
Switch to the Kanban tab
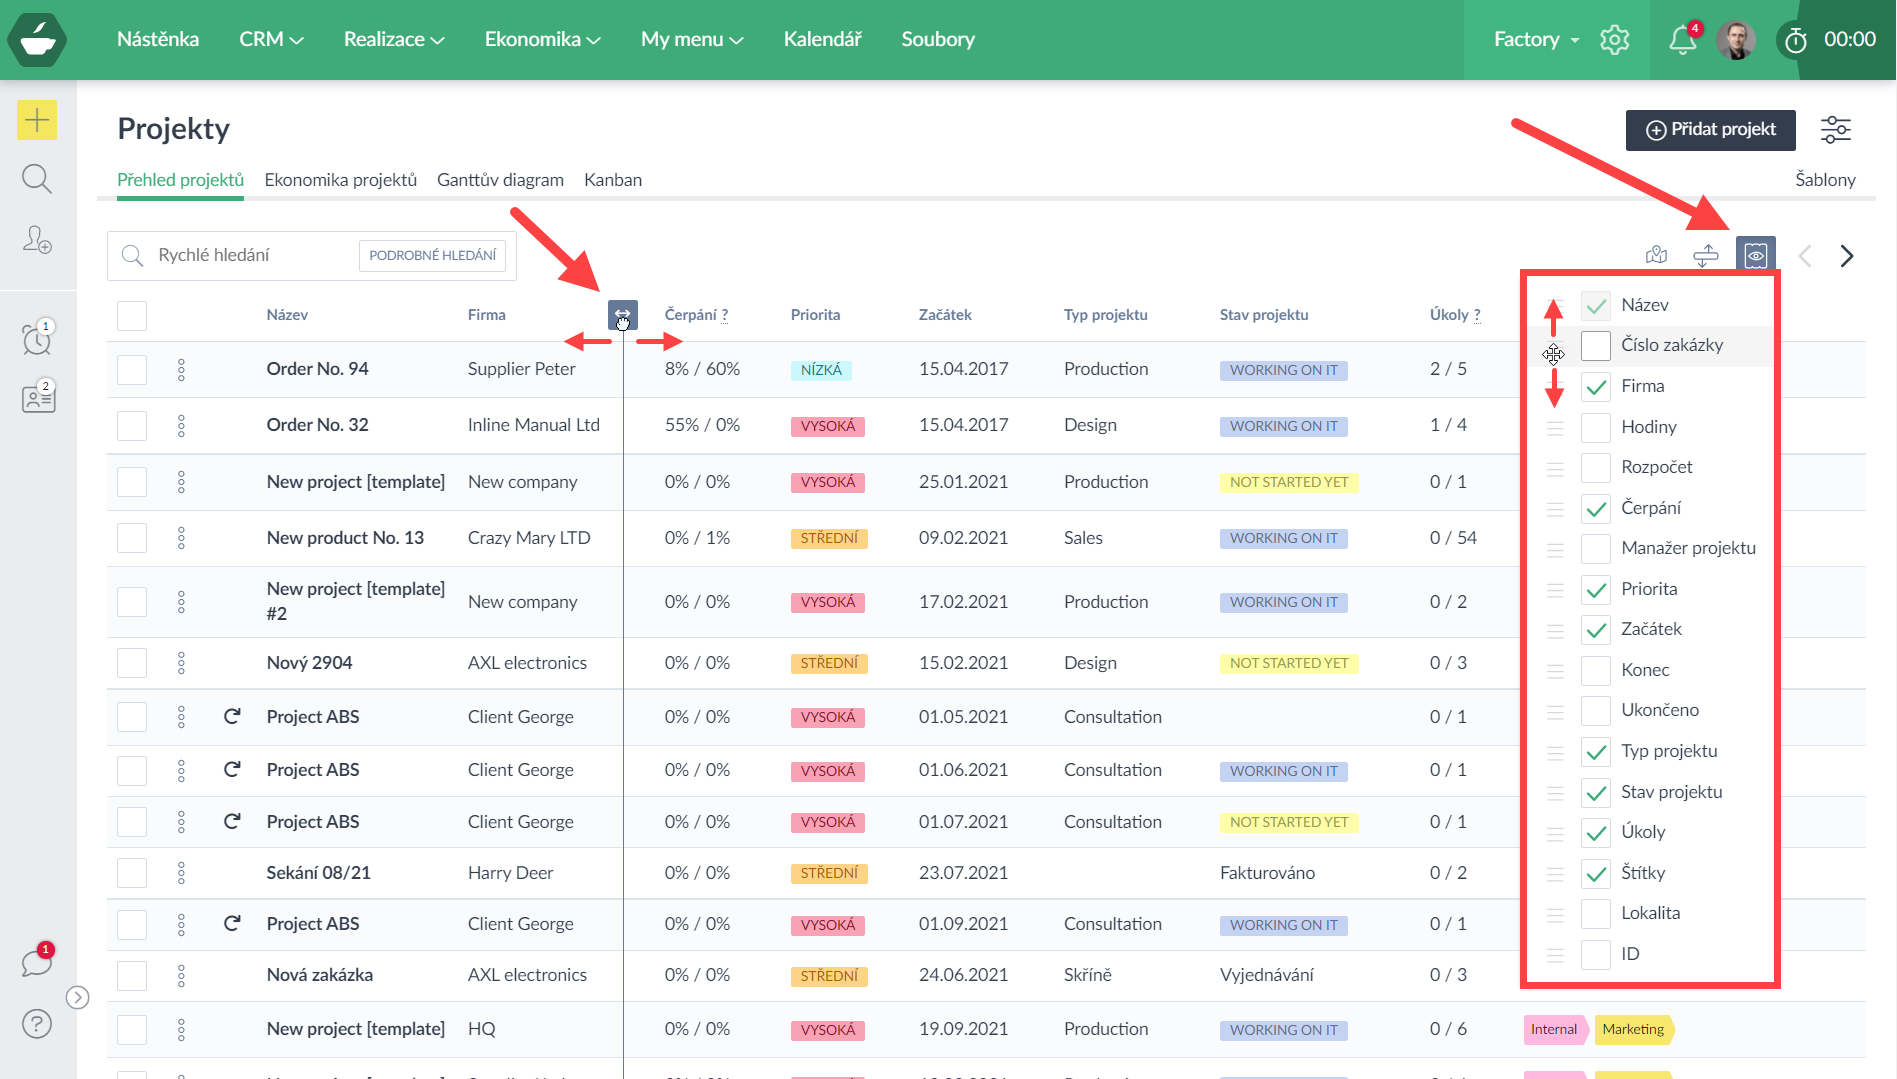(x=613, y=180)
